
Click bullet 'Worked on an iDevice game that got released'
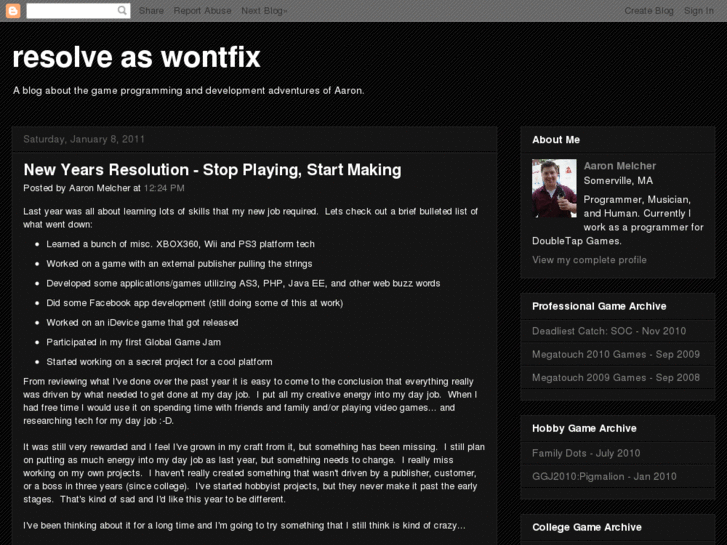pos(142,323)
